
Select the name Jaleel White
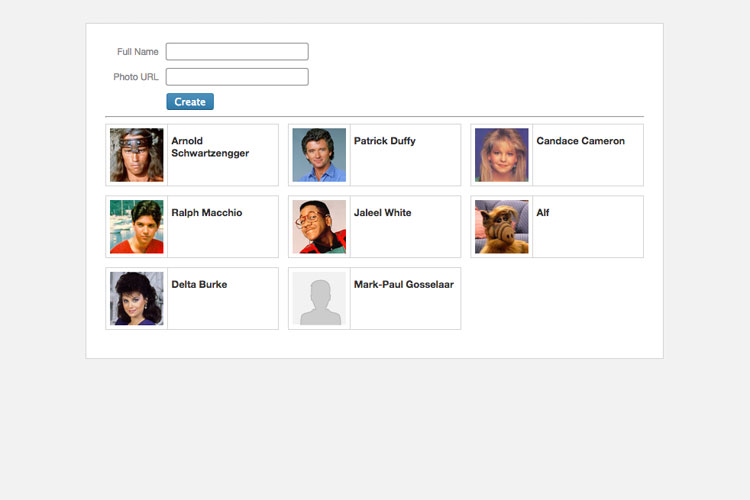pyautogui.click(x=382, y=212)
